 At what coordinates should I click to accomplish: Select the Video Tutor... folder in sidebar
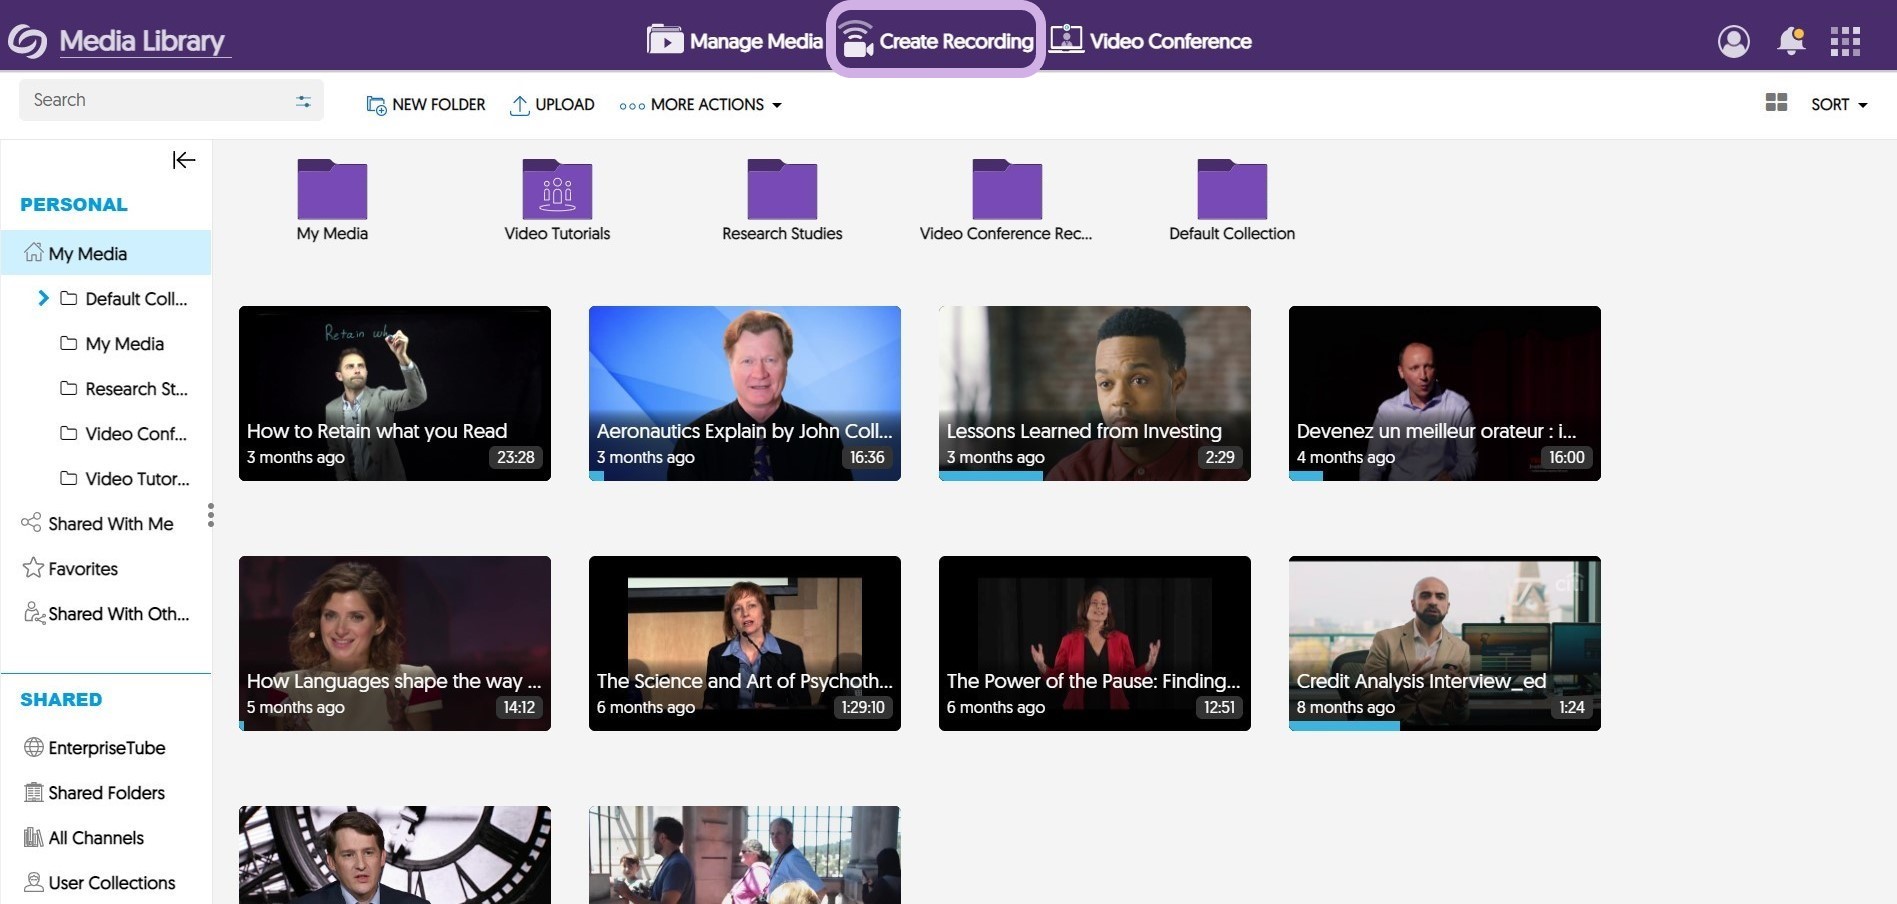[124, 478]
